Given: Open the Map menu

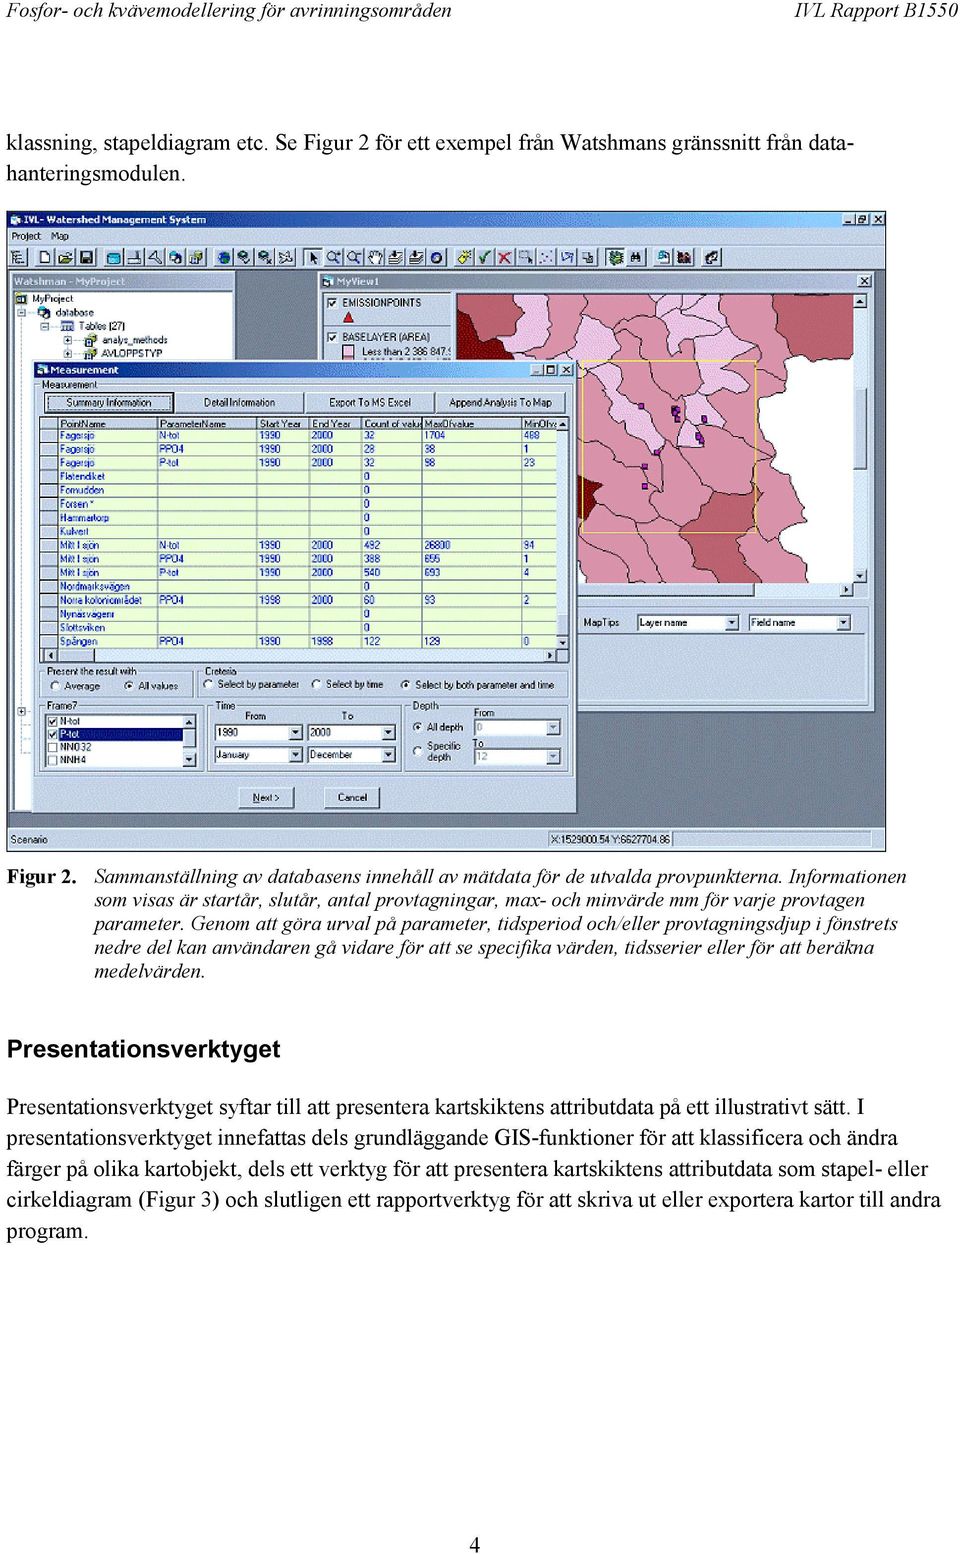Looking at the screenshot, I should (60, 237).
